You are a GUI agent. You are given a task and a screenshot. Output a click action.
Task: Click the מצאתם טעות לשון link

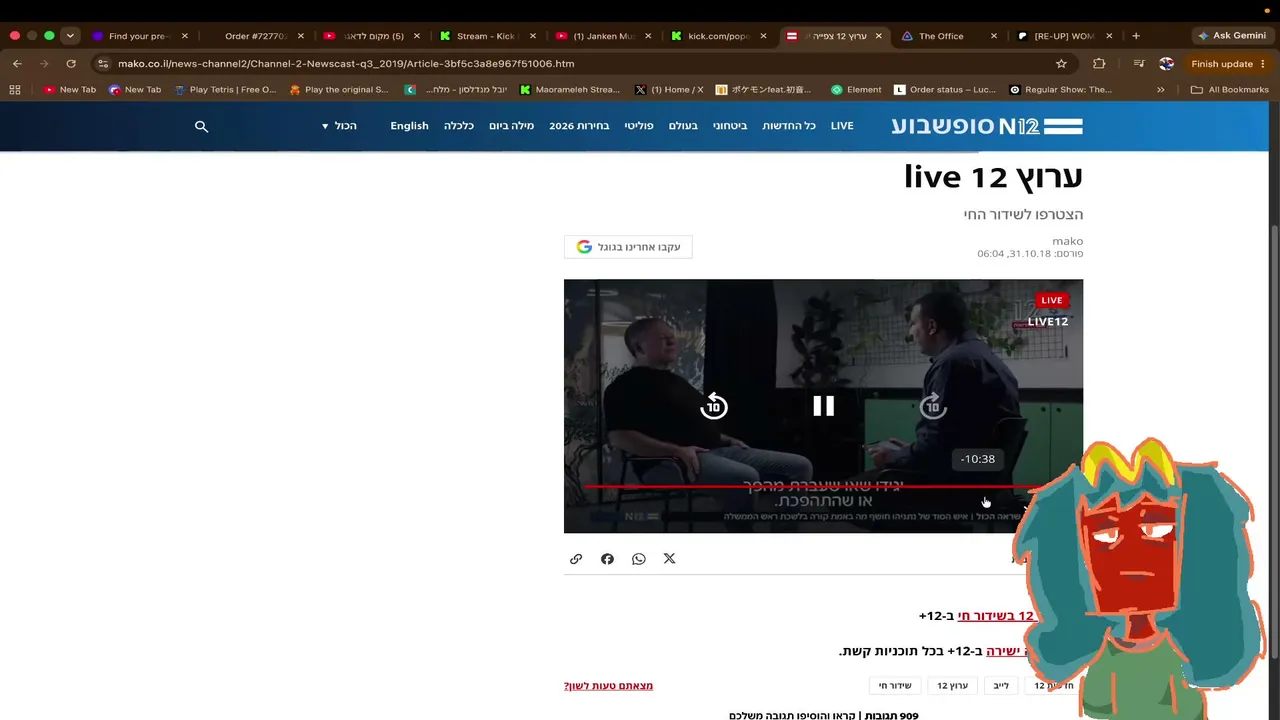pyautogui.click(x=608, y=686)
